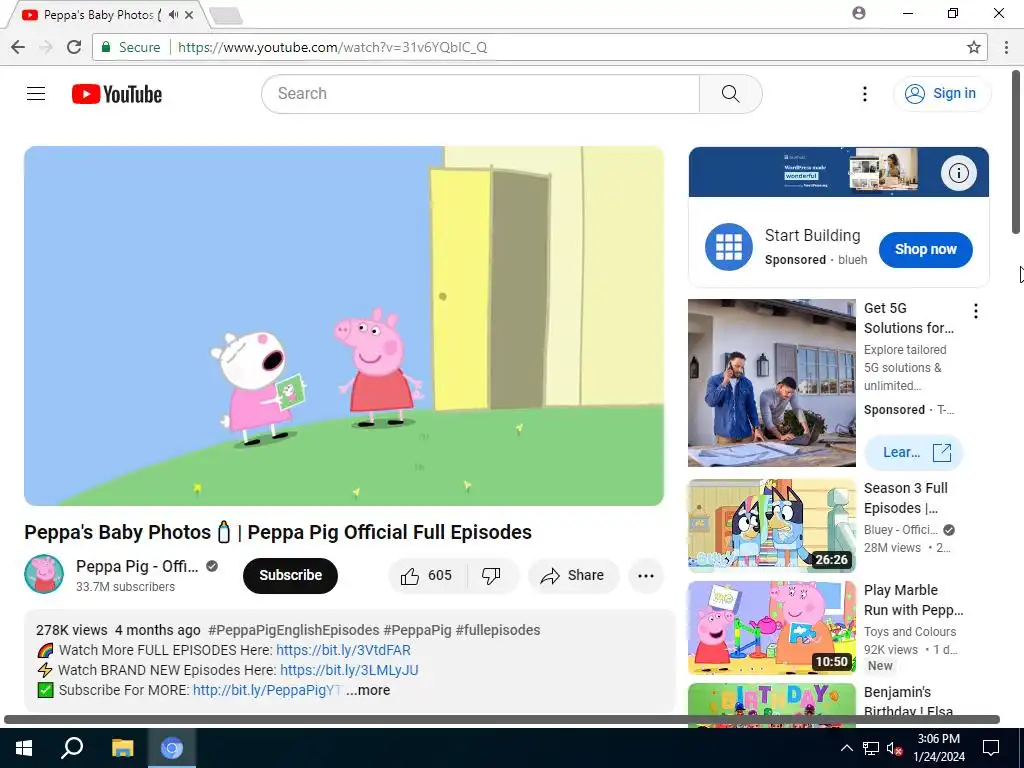Screen dimensions: 1024x768
Task: Subscribe to the Peppa Pig channel
Action: tap(291, 575)
